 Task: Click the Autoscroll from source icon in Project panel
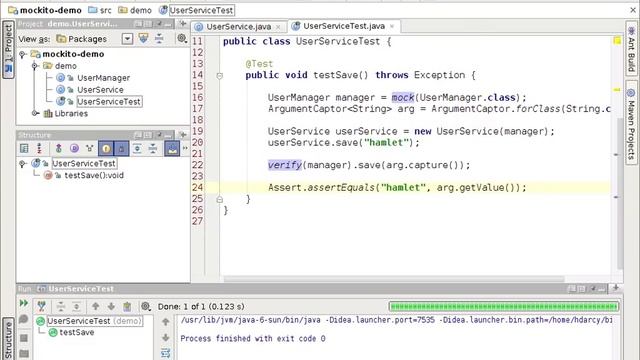click(144, 38)
